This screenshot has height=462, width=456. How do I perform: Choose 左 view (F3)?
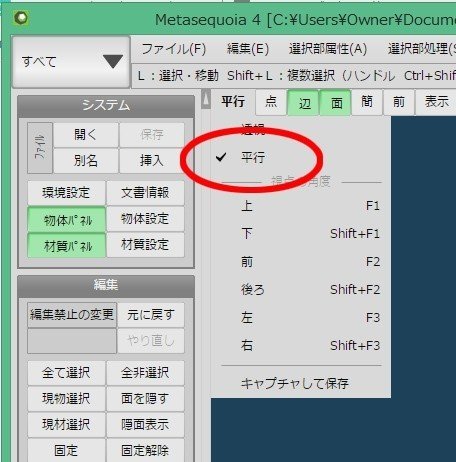301,318
